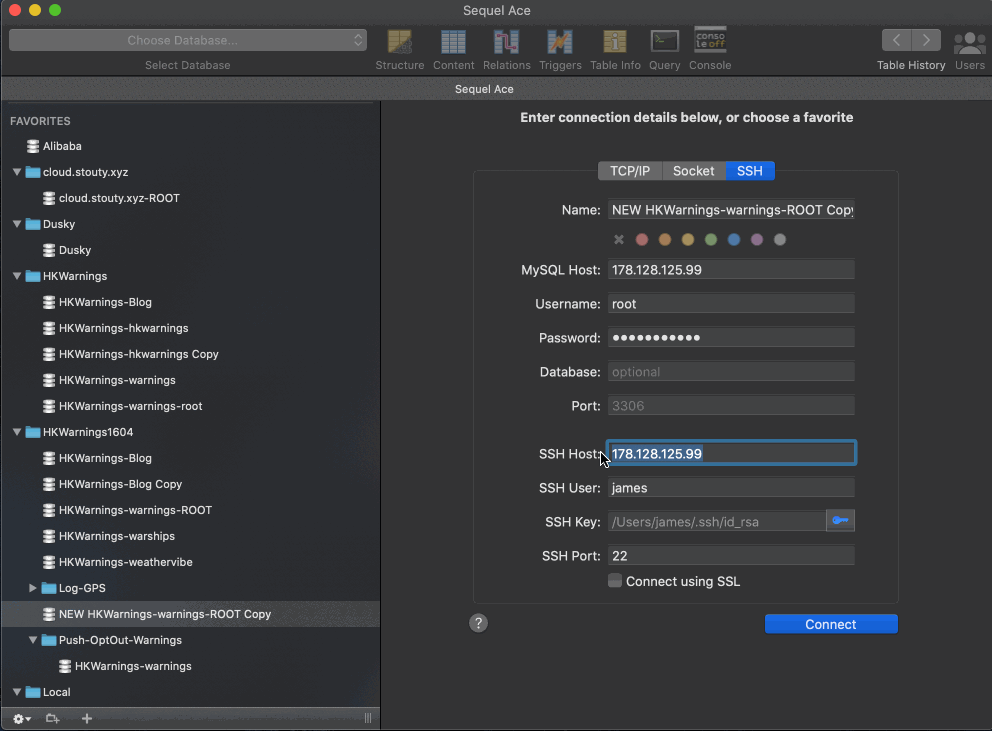Switch to the Socket tab
This screenshot has width=992, height=731.
tap(693, 171)
